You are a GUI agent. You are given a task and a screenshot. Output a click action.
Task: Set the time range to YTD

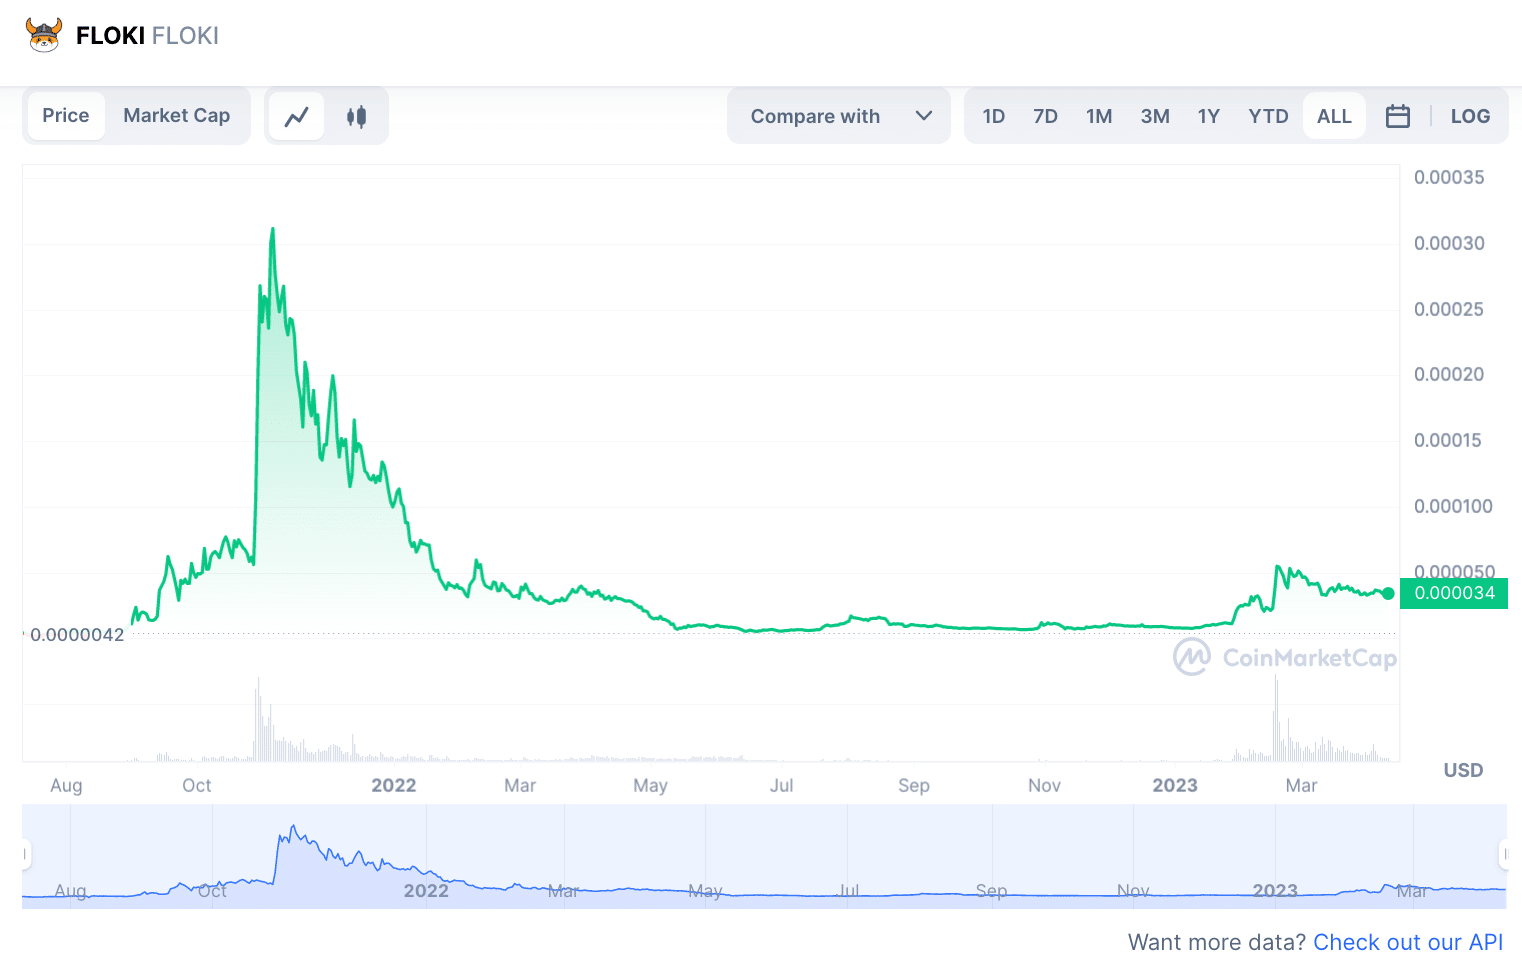pyautogui.click(x=1268, y=116)
